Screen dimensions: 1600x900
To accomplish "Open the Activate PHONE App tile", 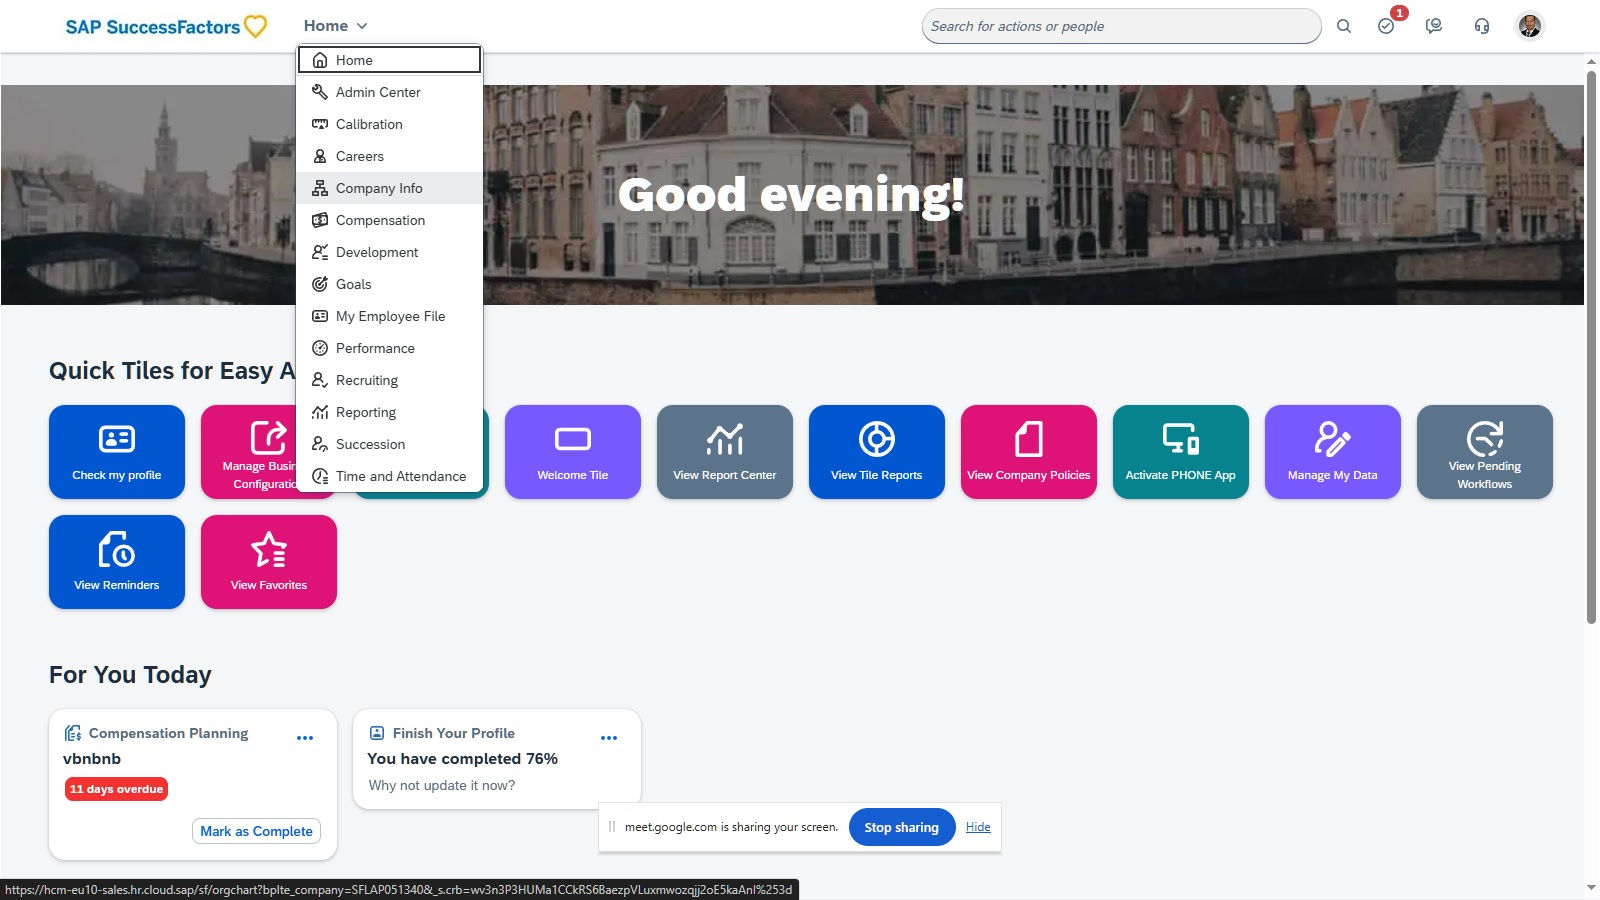I will 1181,452.
